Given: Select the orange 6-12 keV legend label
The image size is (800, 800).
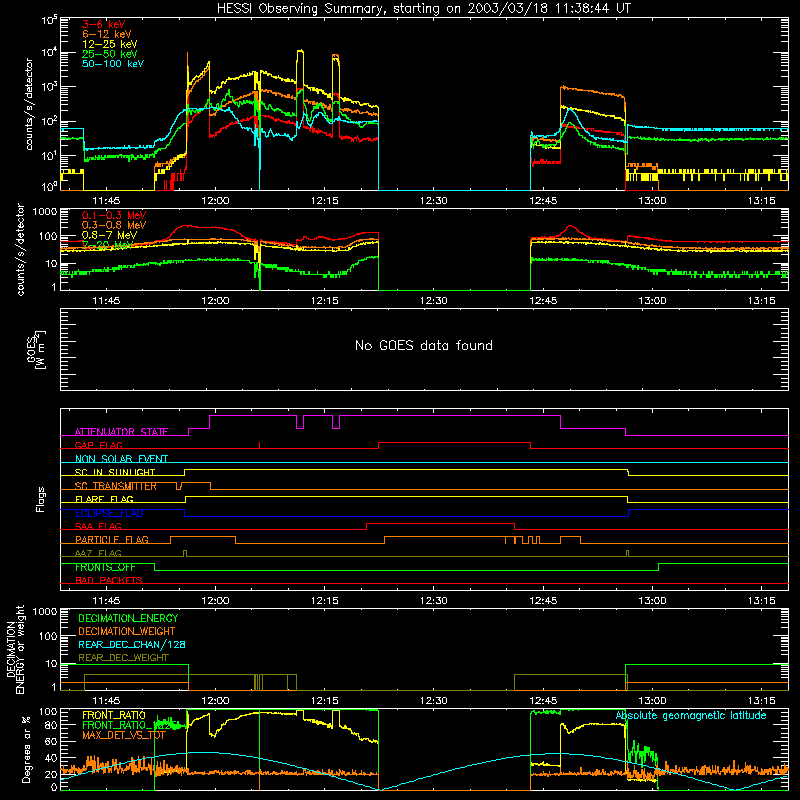Looking at the screenshot, I should (x=107, y=34).
